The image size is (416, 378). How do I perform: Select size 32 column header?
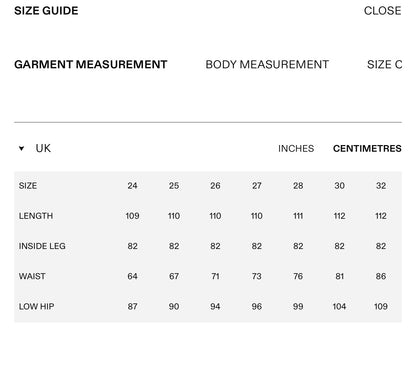click(381, 186)
